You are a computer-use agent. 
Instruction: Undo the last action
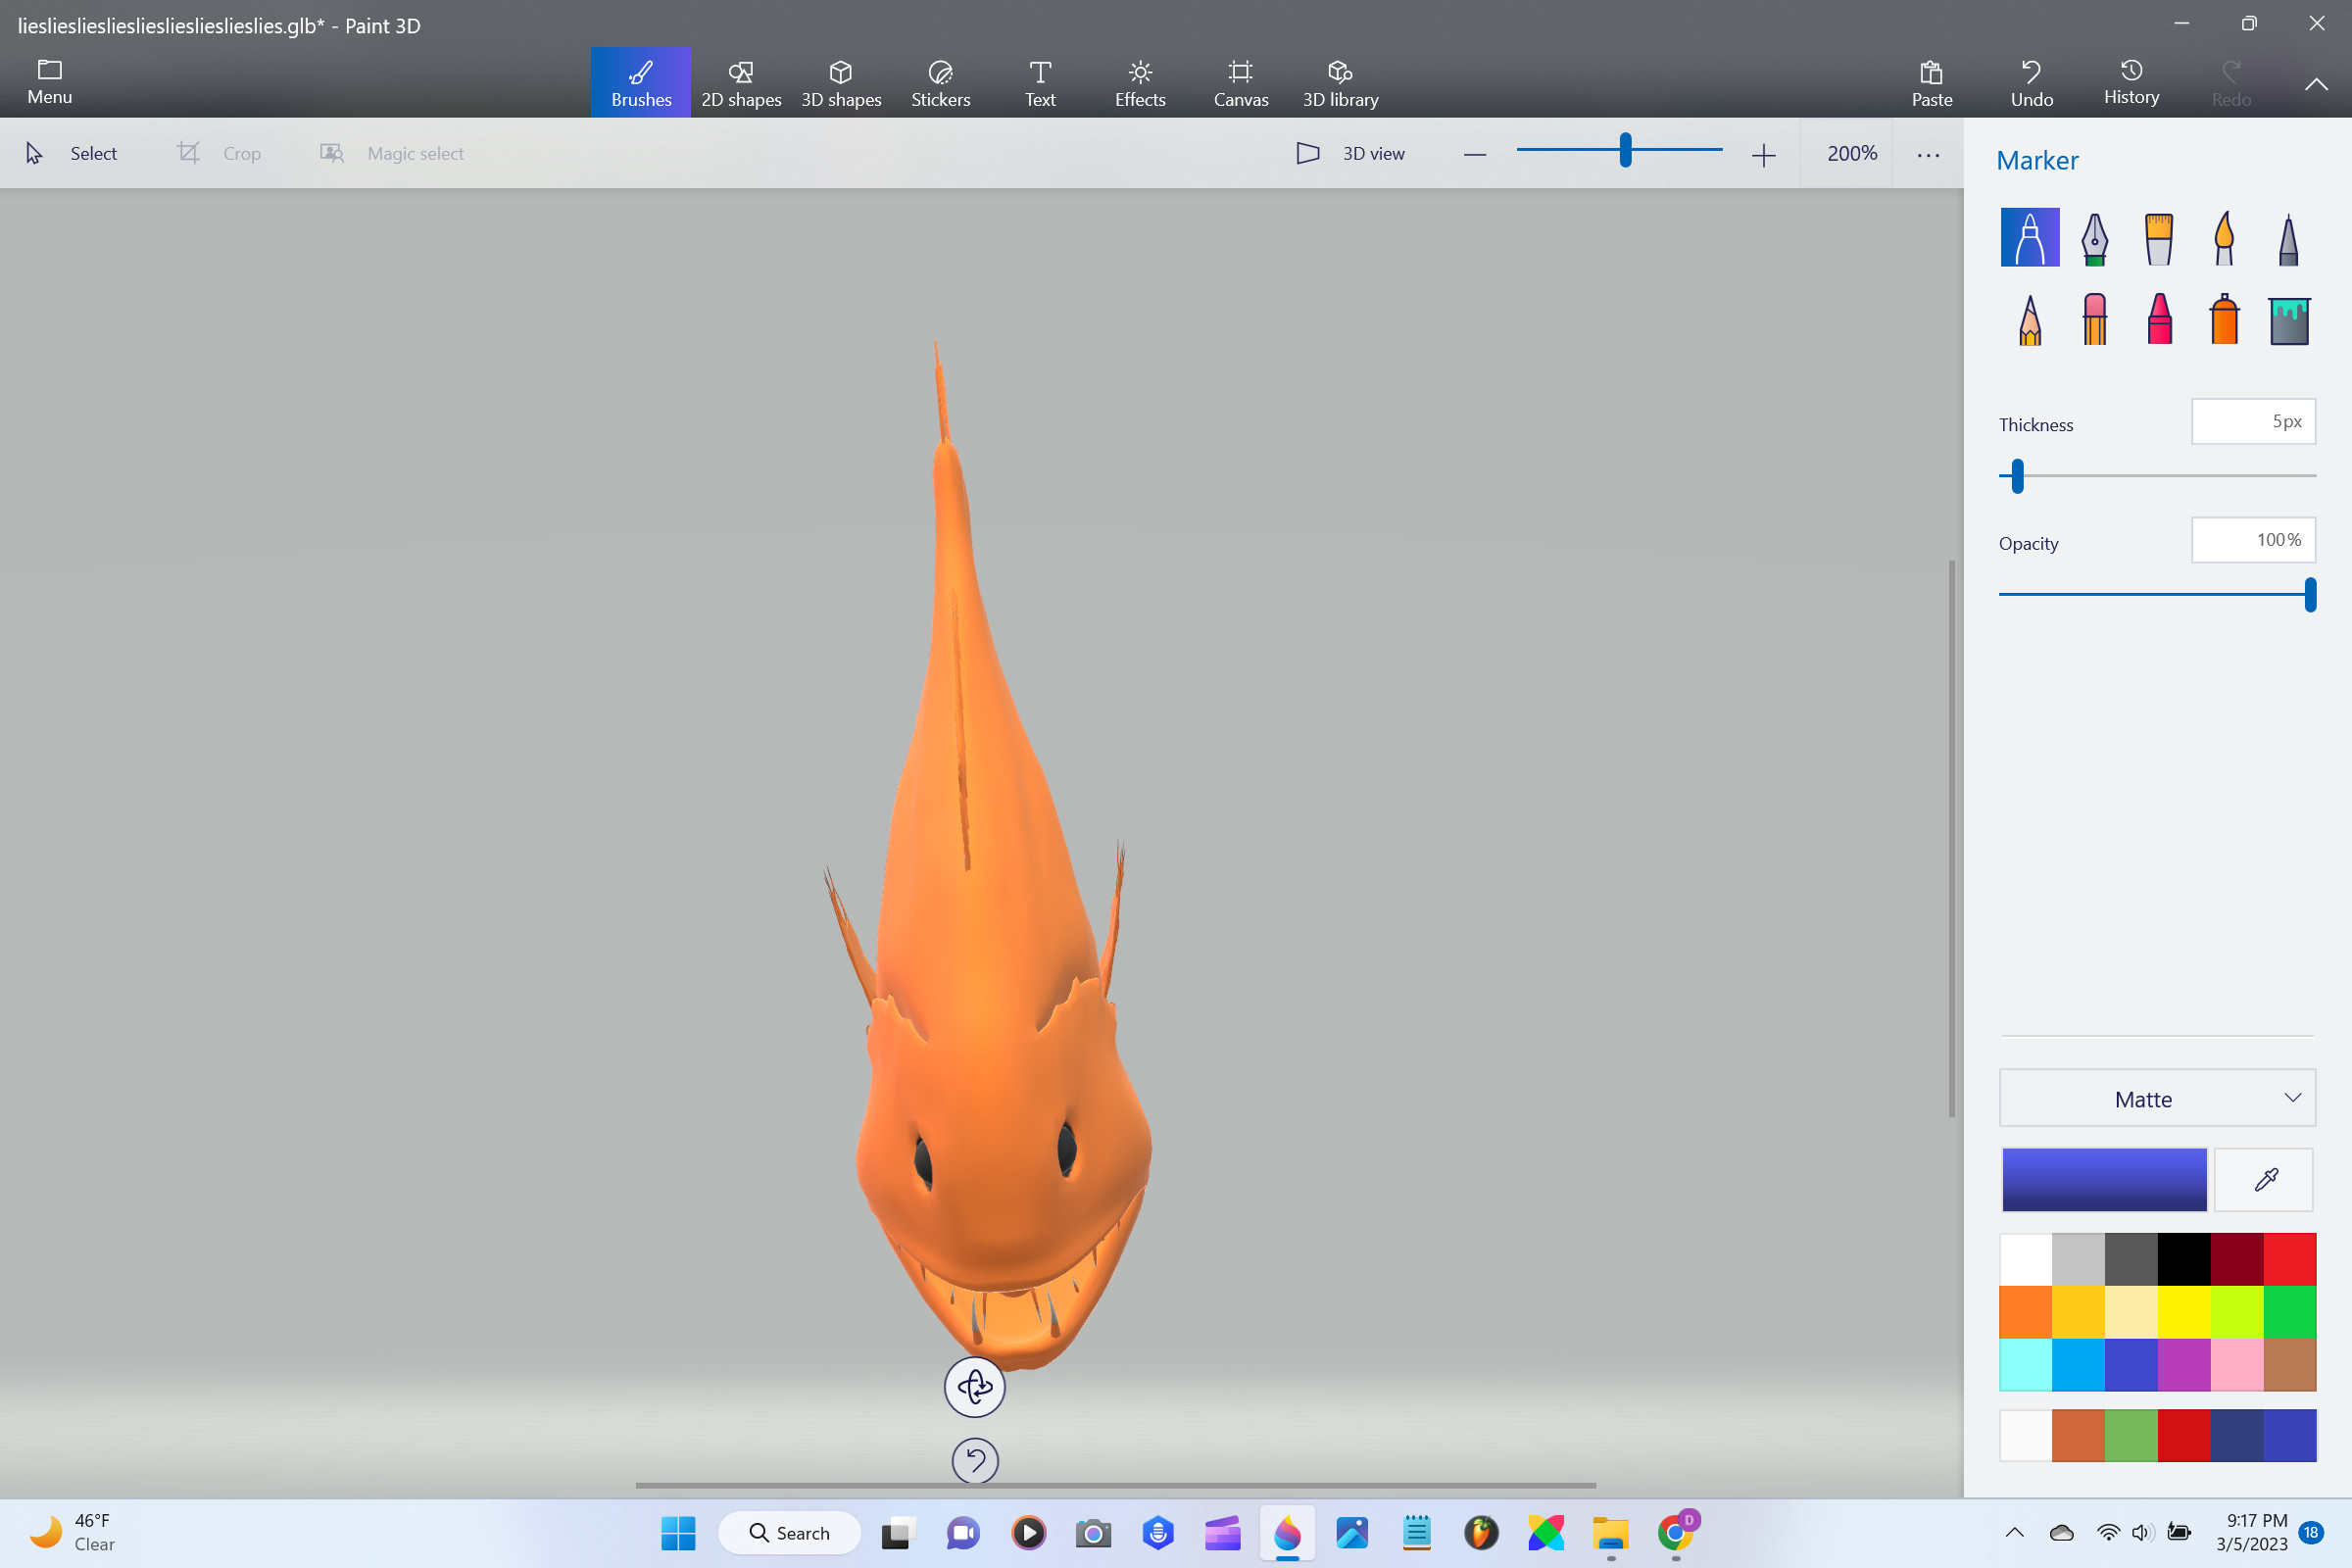tap(2031, 83)
